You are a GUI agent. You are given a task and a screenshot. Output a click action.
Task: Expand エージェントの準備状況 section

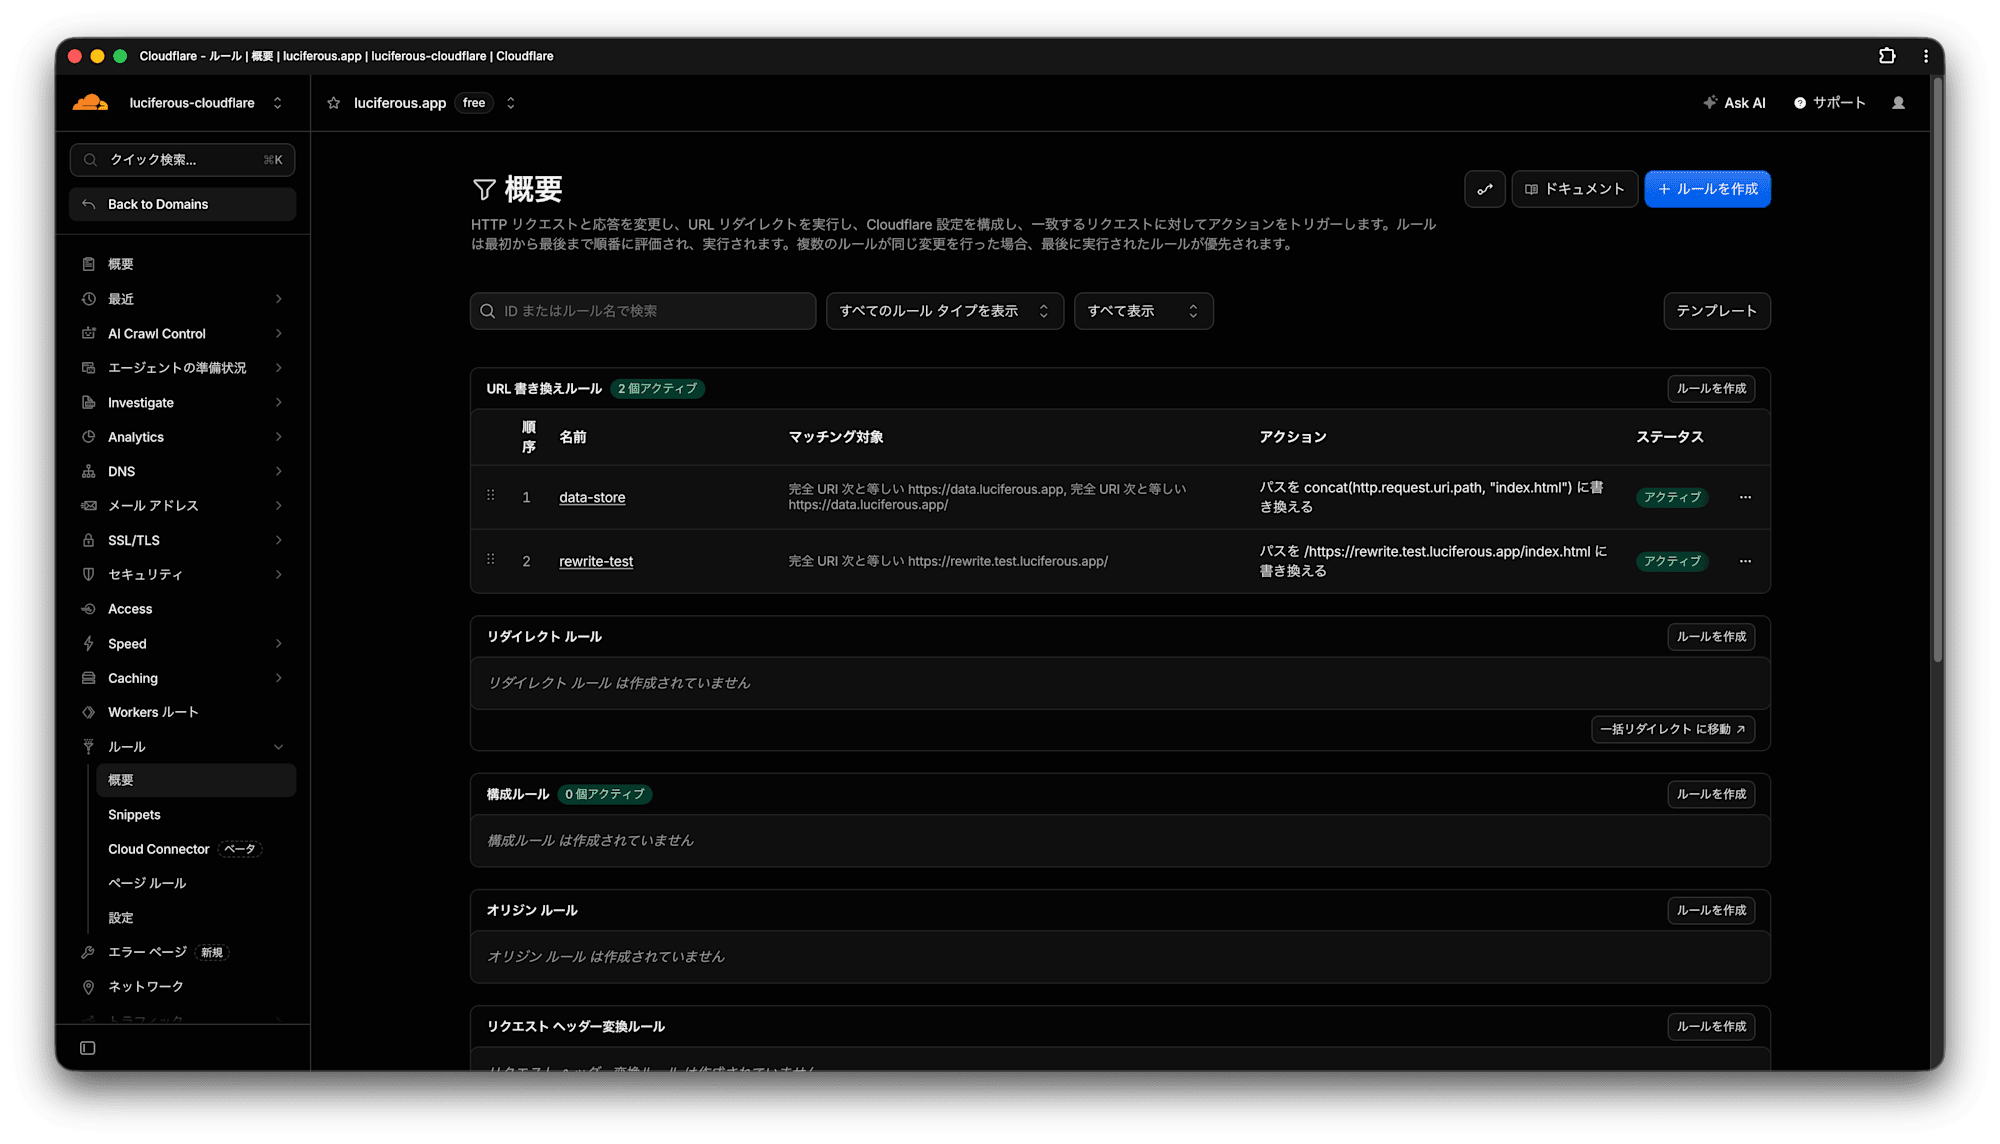279,368
